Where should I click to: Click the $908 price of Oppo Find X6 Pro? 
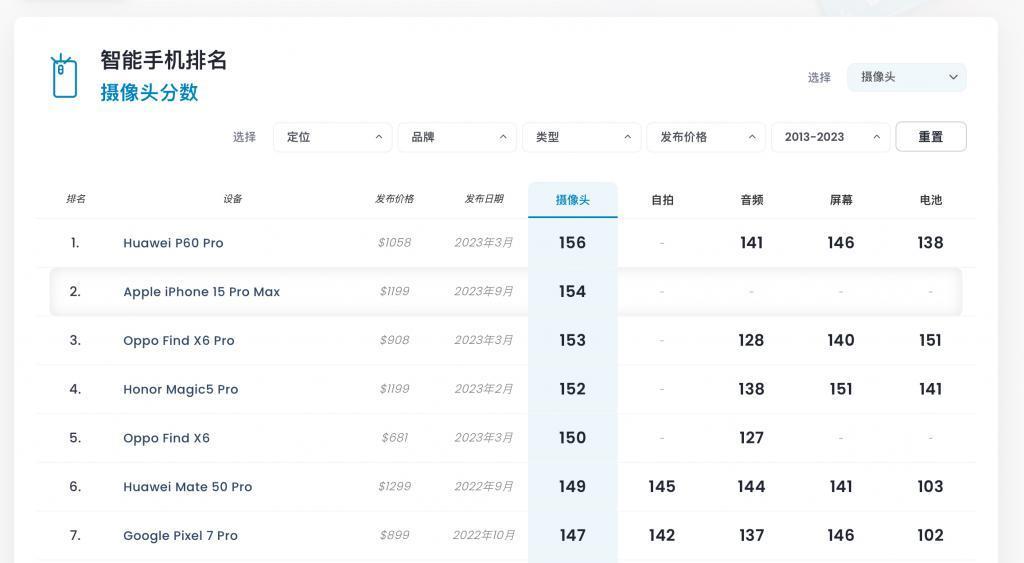(394, 340)
